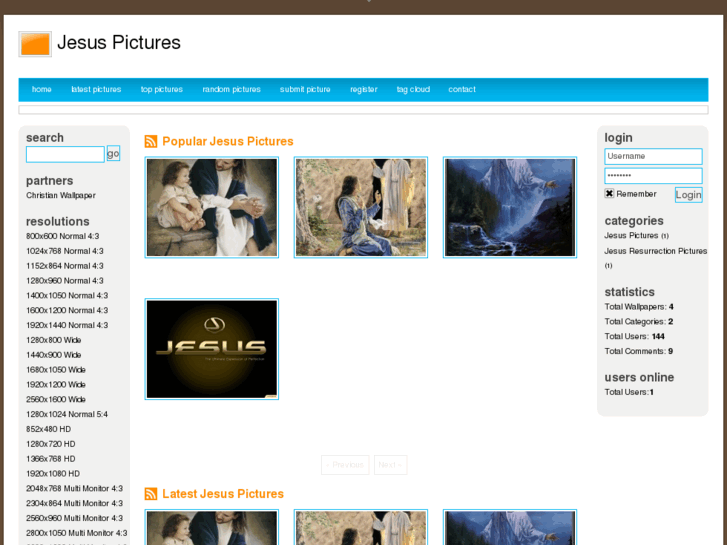Screen dimensions: 727x545
Task: Open the contact menu item
Action: [x=462, y=89]
